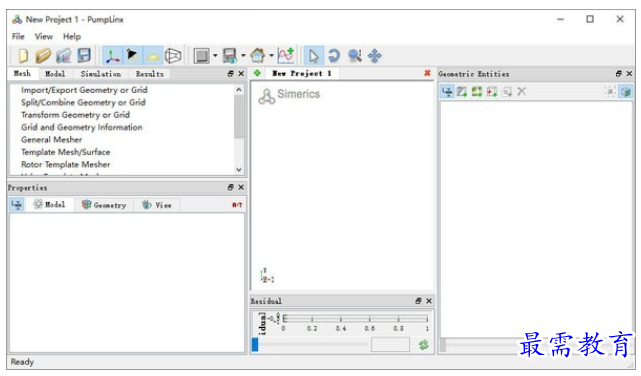The height and width of the screenshot is (376, 641).
Task: Toggle the blue 3D cube display icon
Action: pos(625,92)
